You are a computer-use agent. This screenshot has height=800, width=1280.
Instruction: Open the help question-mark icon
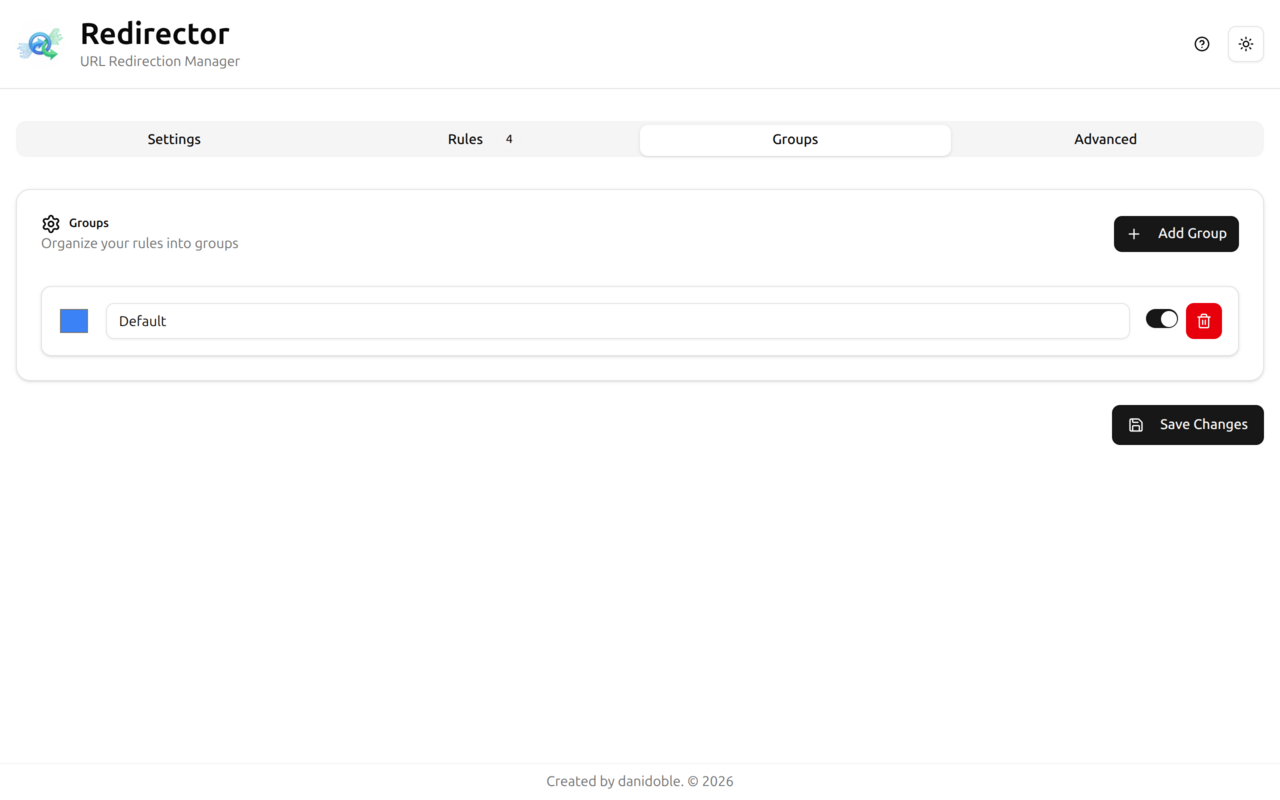click(x=1201, y=44)
